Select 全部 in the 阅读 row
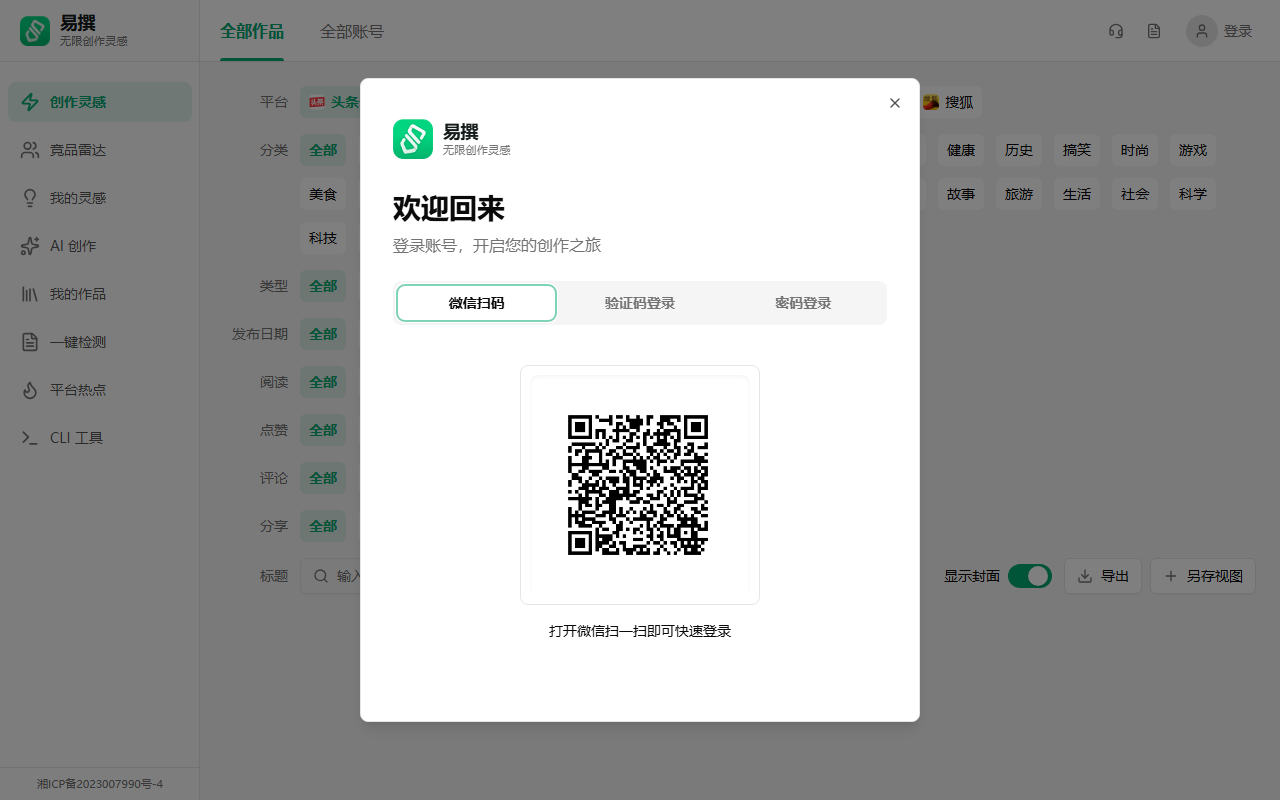Screen dimensions: 1280x800 [x=323, y=382]
